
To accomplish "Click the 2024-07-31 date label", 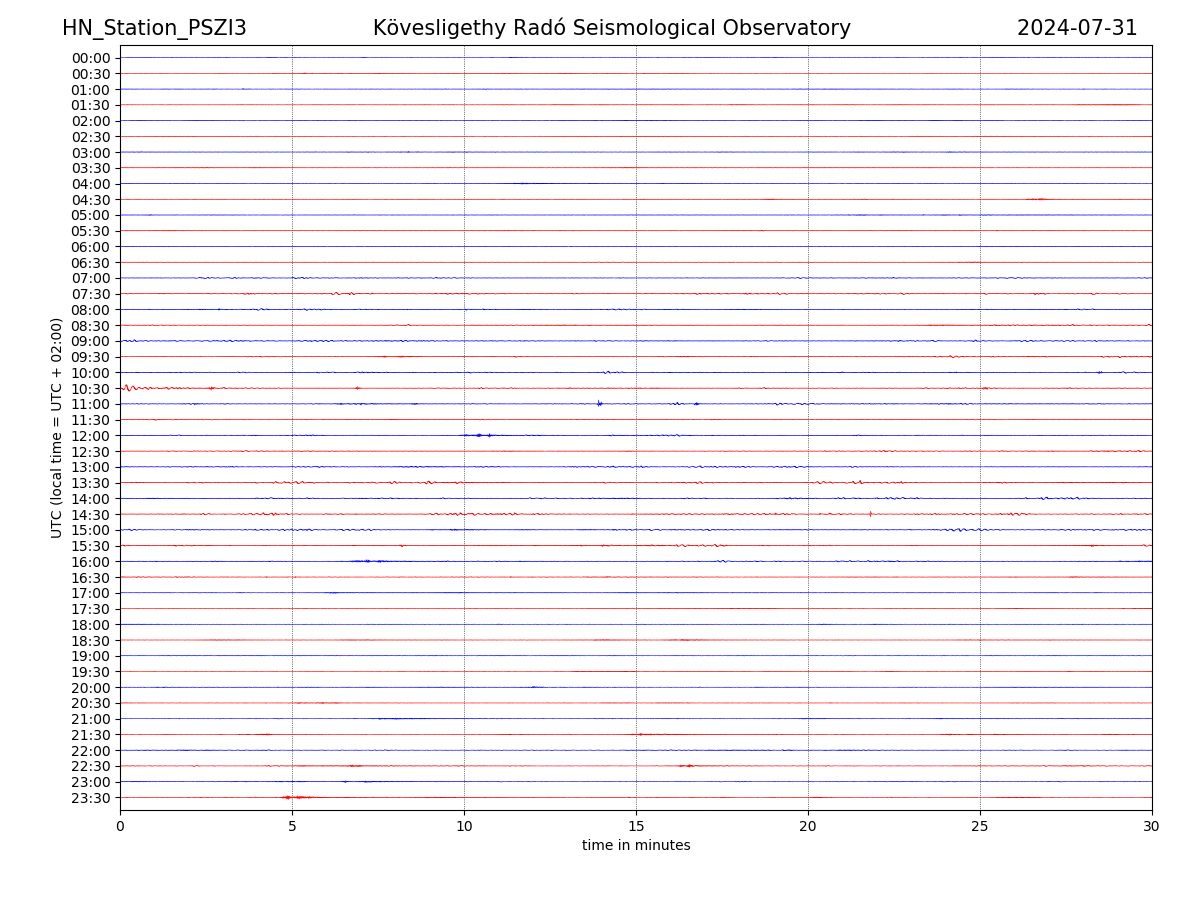I will (1076, 28).
